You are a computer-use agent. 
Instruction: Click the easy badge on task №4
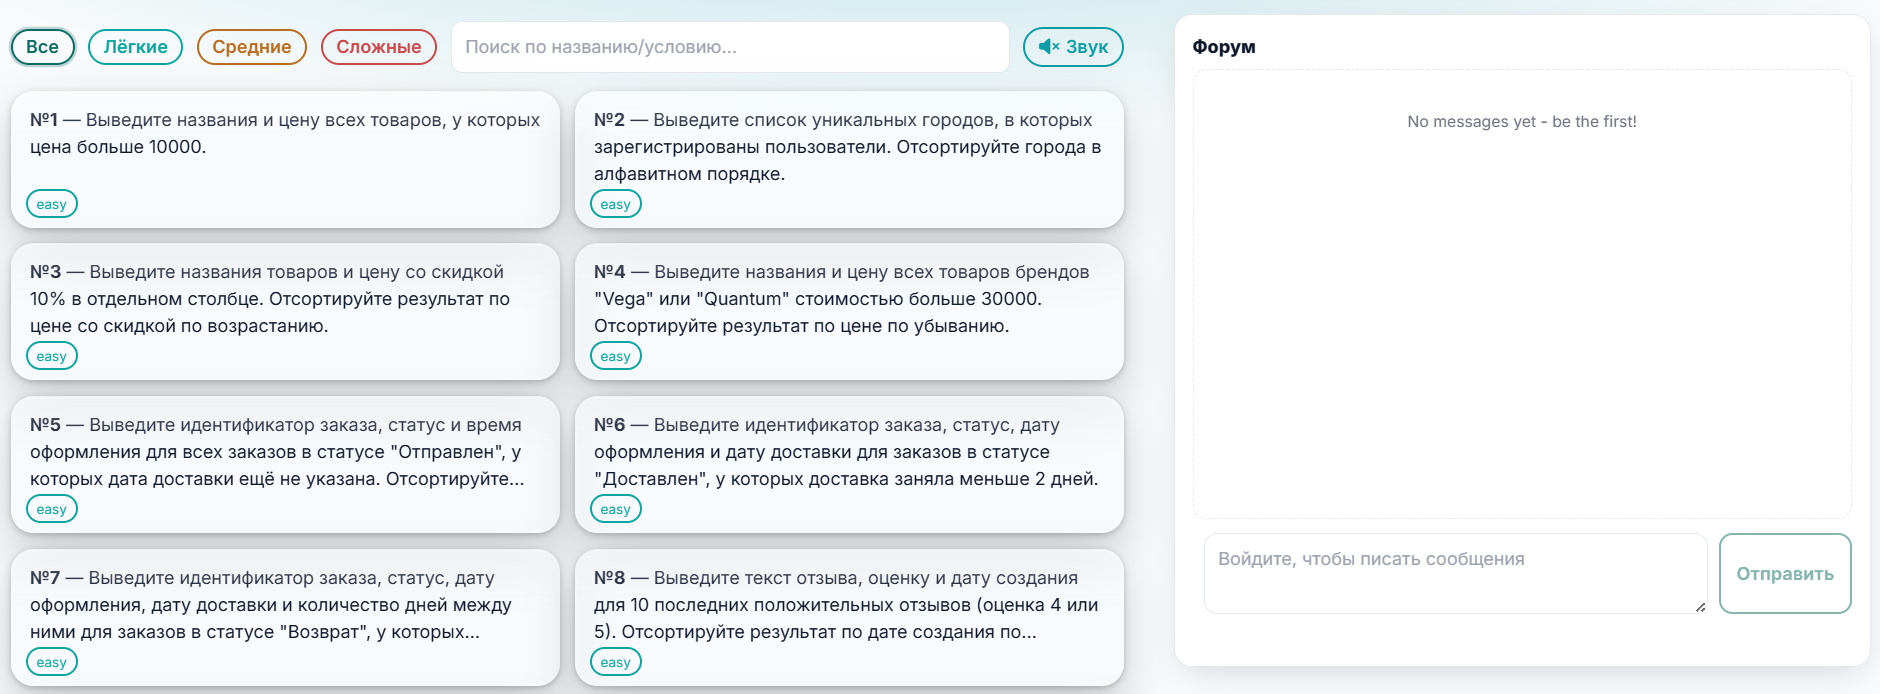pyautogui.click(x=616, y=356)
